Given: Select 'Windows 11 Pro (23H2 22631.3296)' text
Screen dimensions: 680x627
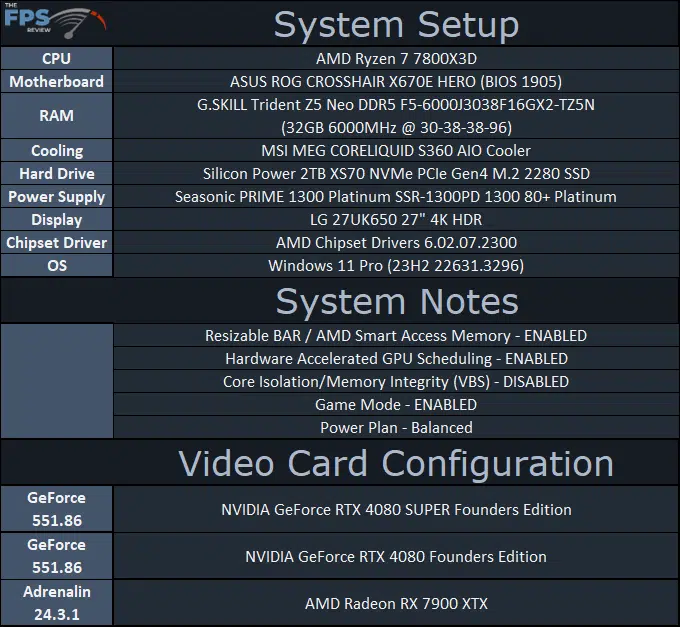Looking at the screenshot, I should point(396,265).
